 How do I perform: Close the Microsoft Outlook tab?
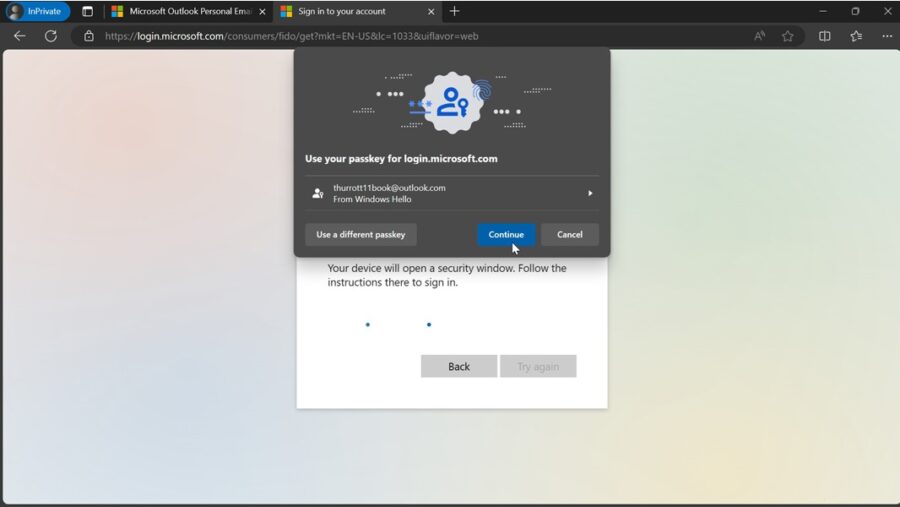tap(262, 11)
